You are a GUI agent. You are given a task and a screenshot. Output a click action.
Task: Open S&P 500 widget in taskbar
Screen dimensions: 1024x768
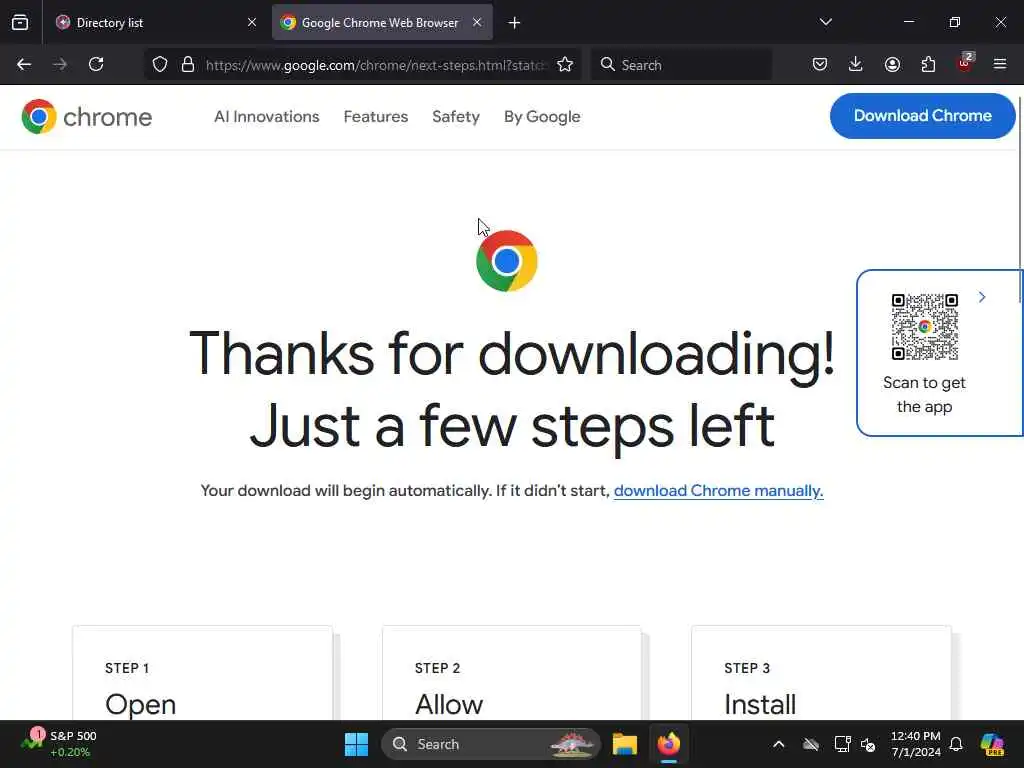(59, 744)
